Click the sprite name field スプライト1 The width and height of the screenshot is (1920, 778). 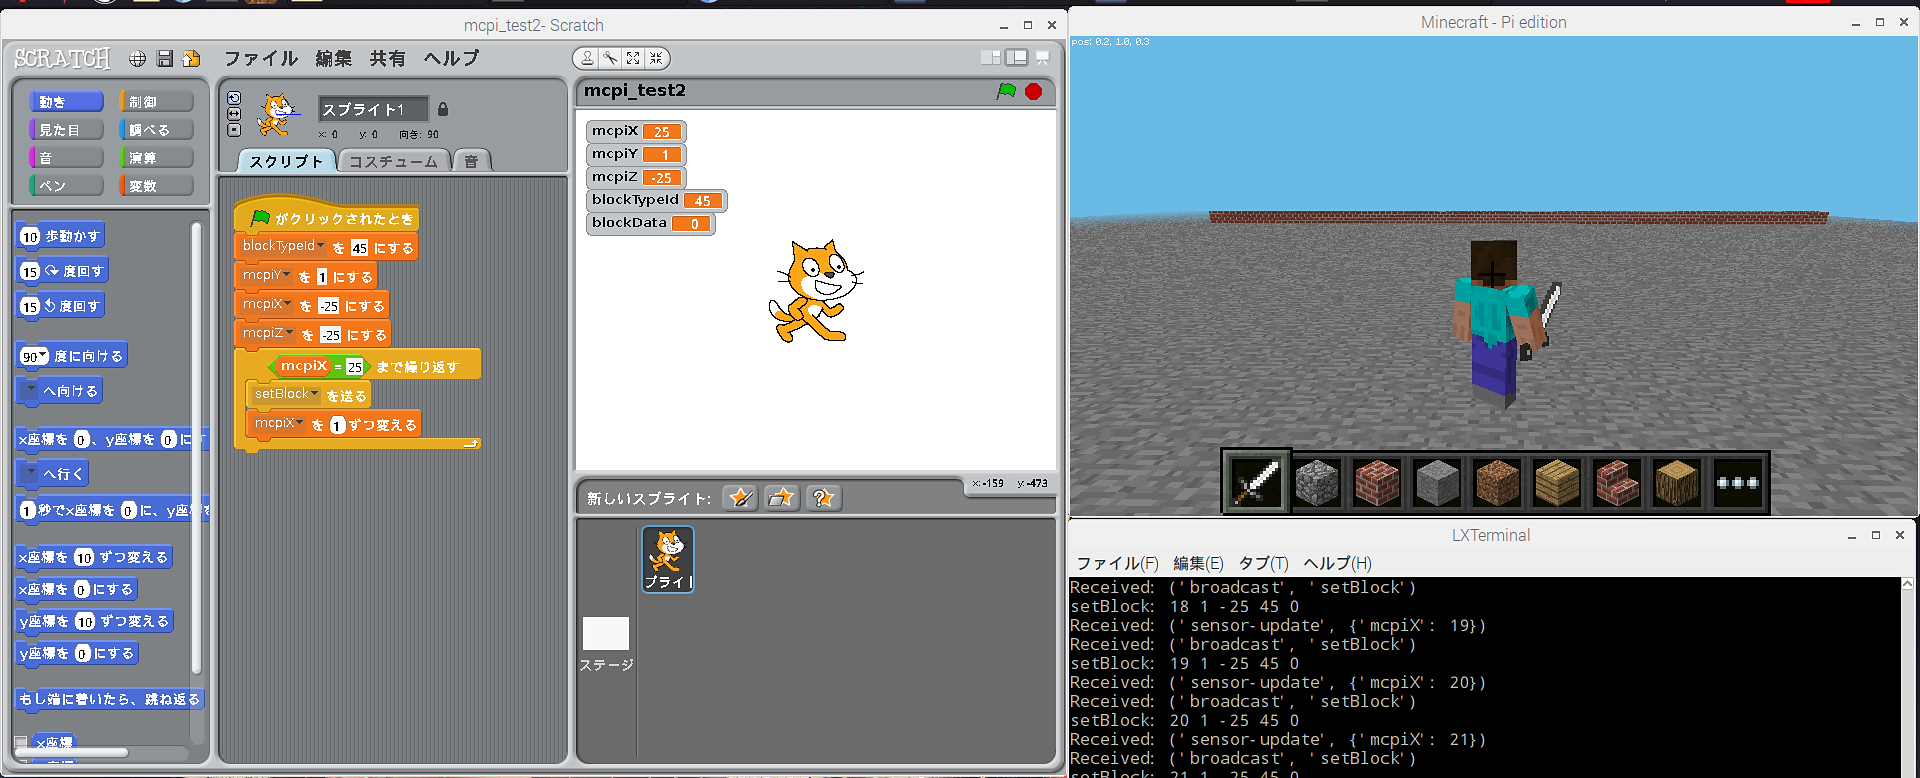[x=373, y=109]
